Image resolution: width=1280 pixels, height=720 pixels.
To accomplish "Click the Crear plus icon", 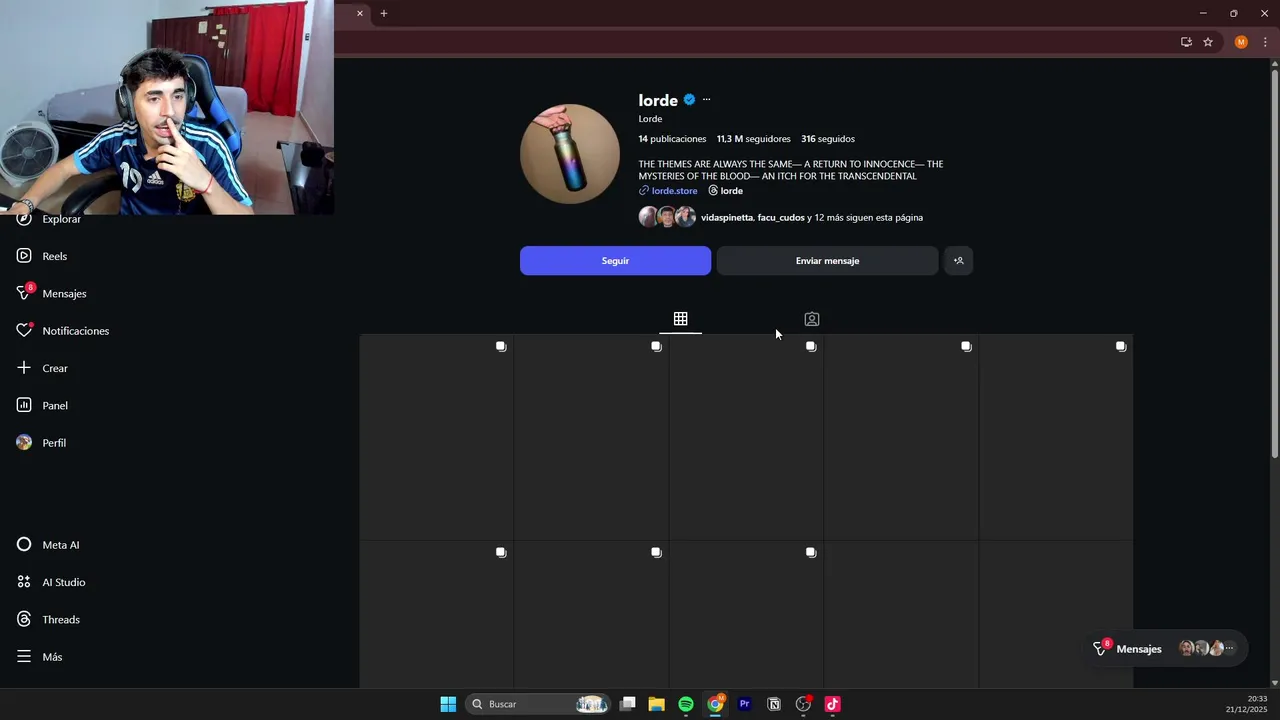I will click(x=24, y=368).
